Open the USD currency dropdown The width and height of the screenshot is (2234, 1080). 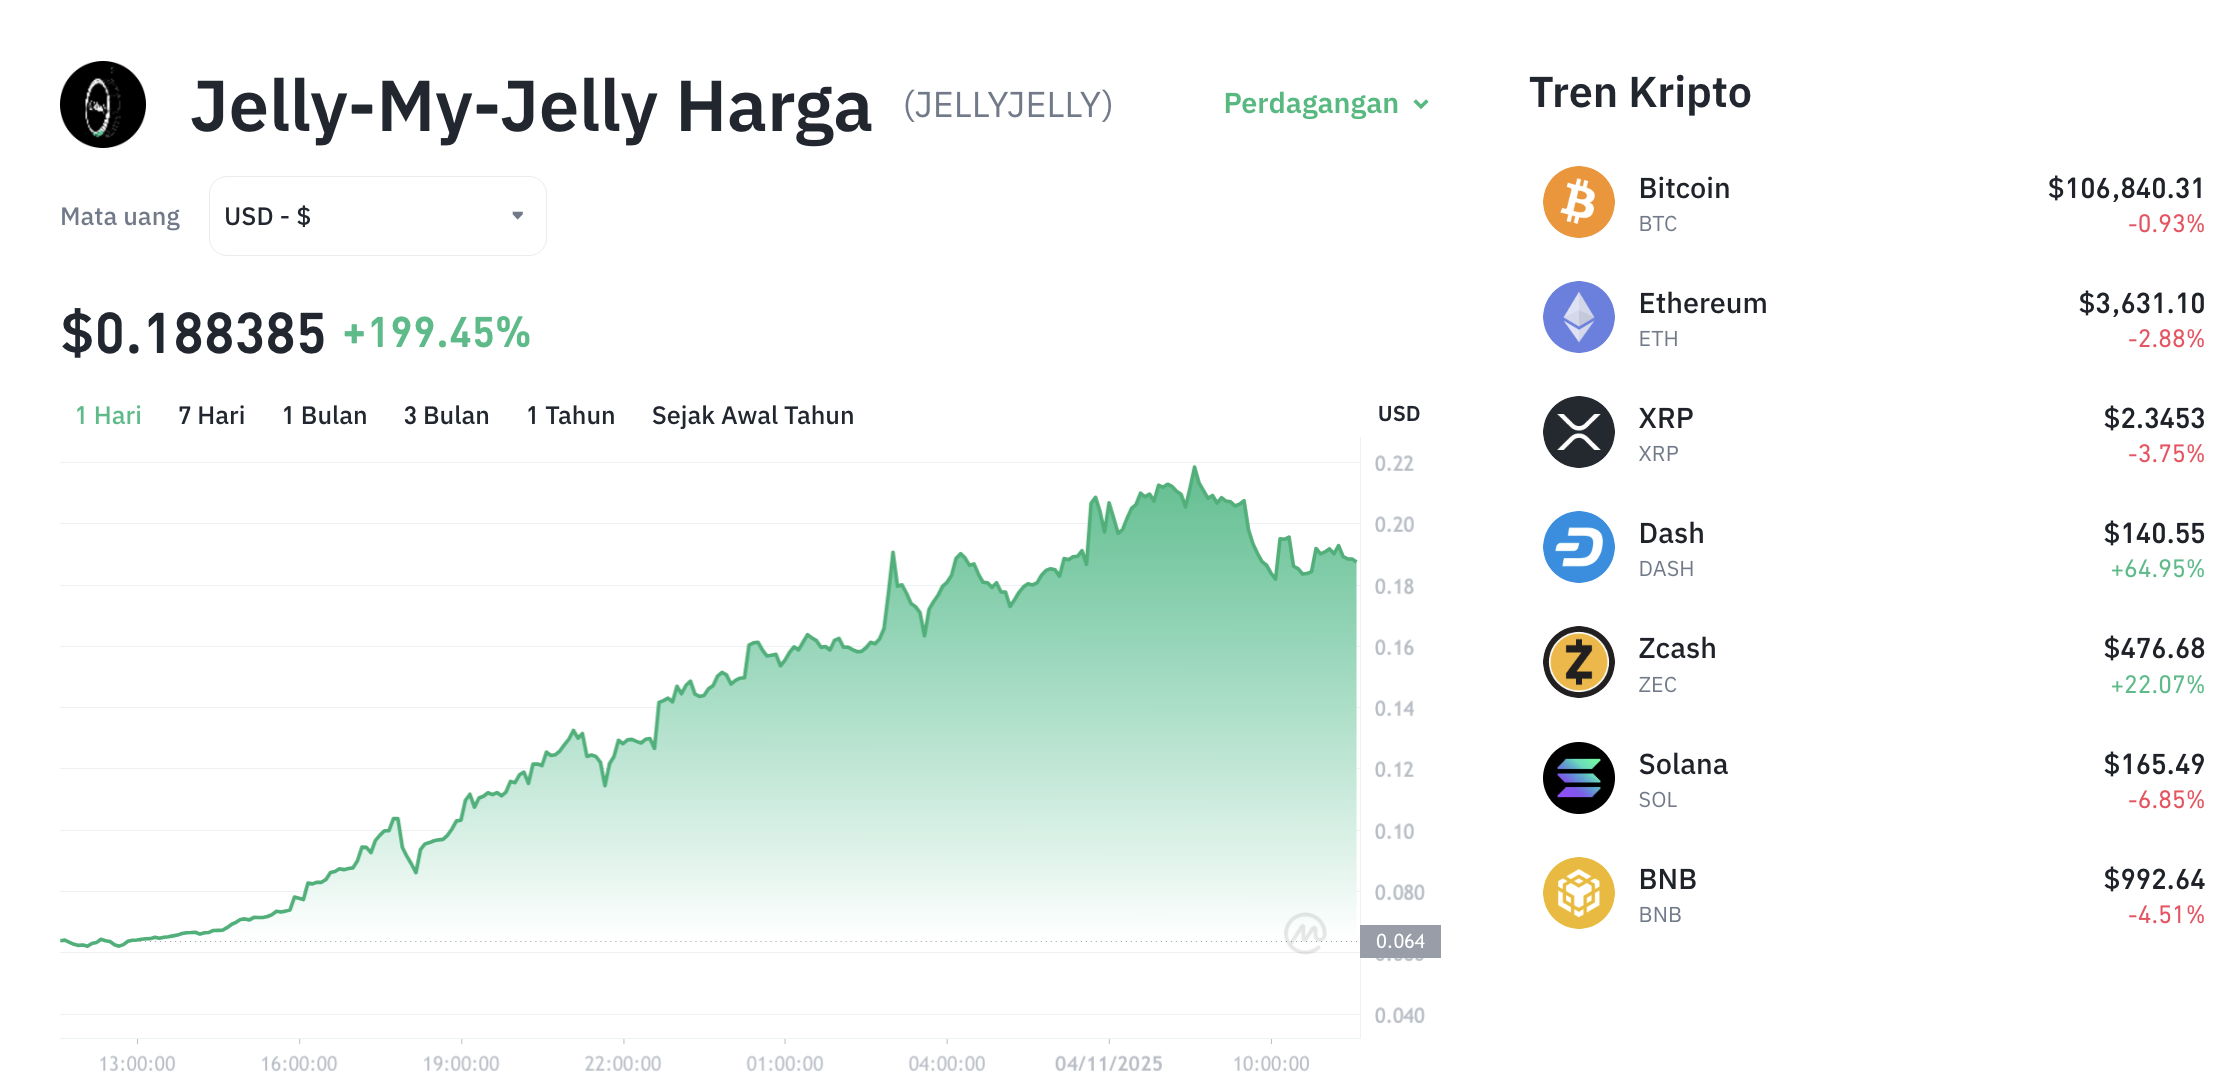[377, 215]
